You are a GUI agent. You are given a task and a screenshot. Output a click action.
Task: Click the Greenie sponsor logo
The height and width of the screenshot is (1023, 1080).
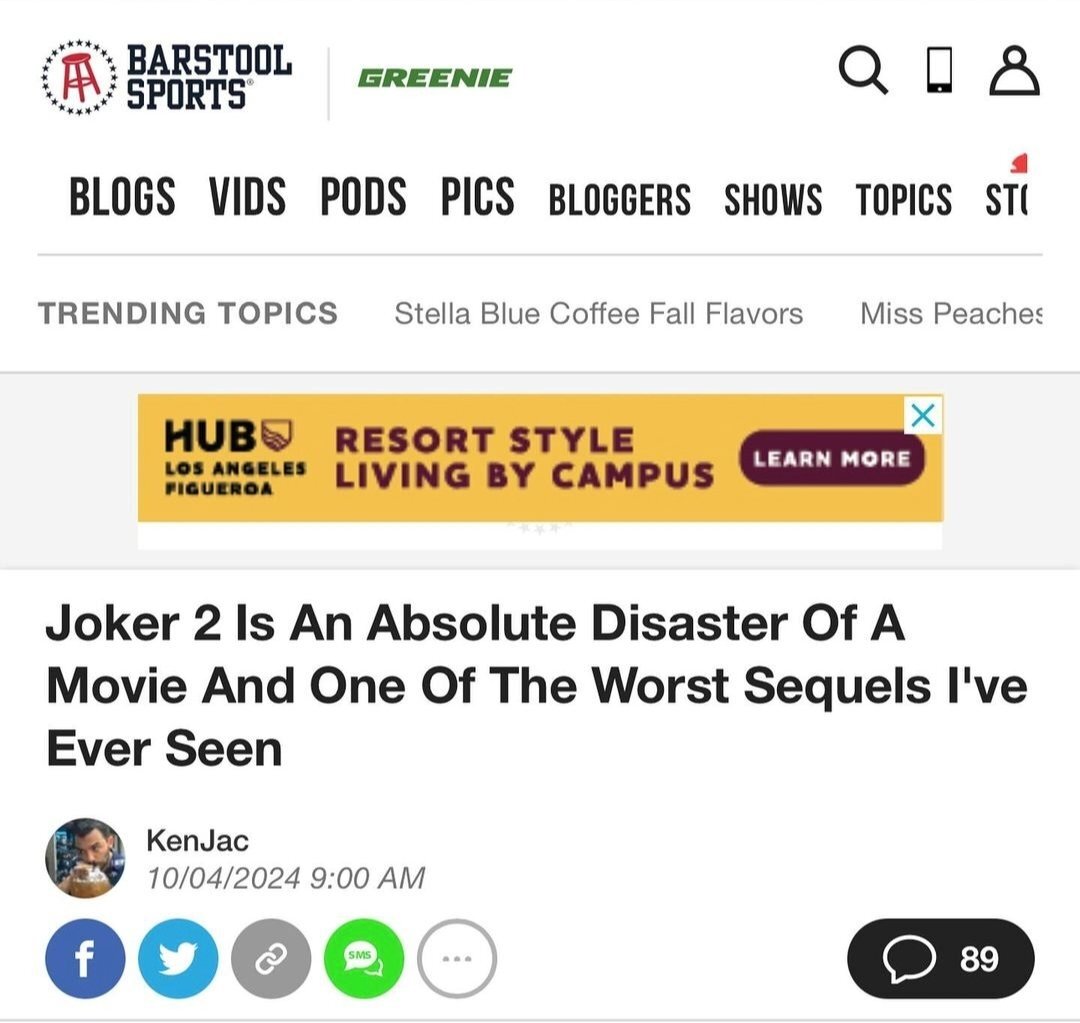(x=434, y=78)
